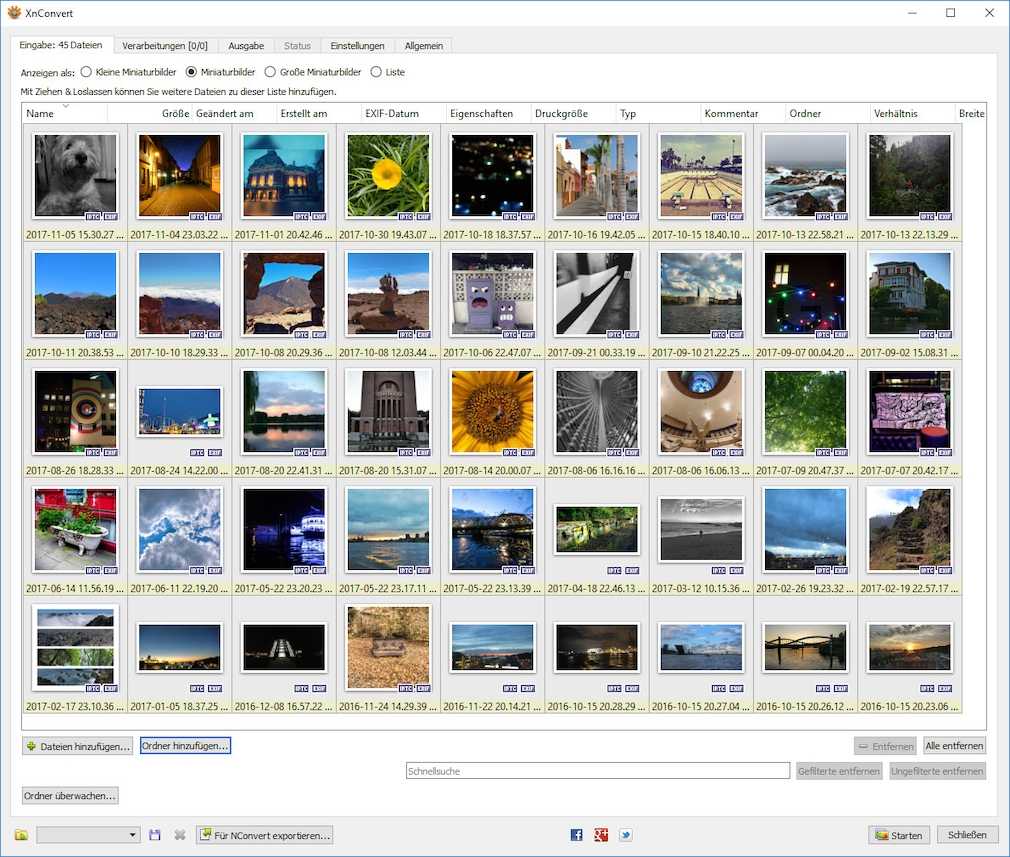This screenshot has width=1010, height=857.
Task: Select the bathtub planter photo 2017-06-14 11.56.19
Action: click(x=75, y=530)
